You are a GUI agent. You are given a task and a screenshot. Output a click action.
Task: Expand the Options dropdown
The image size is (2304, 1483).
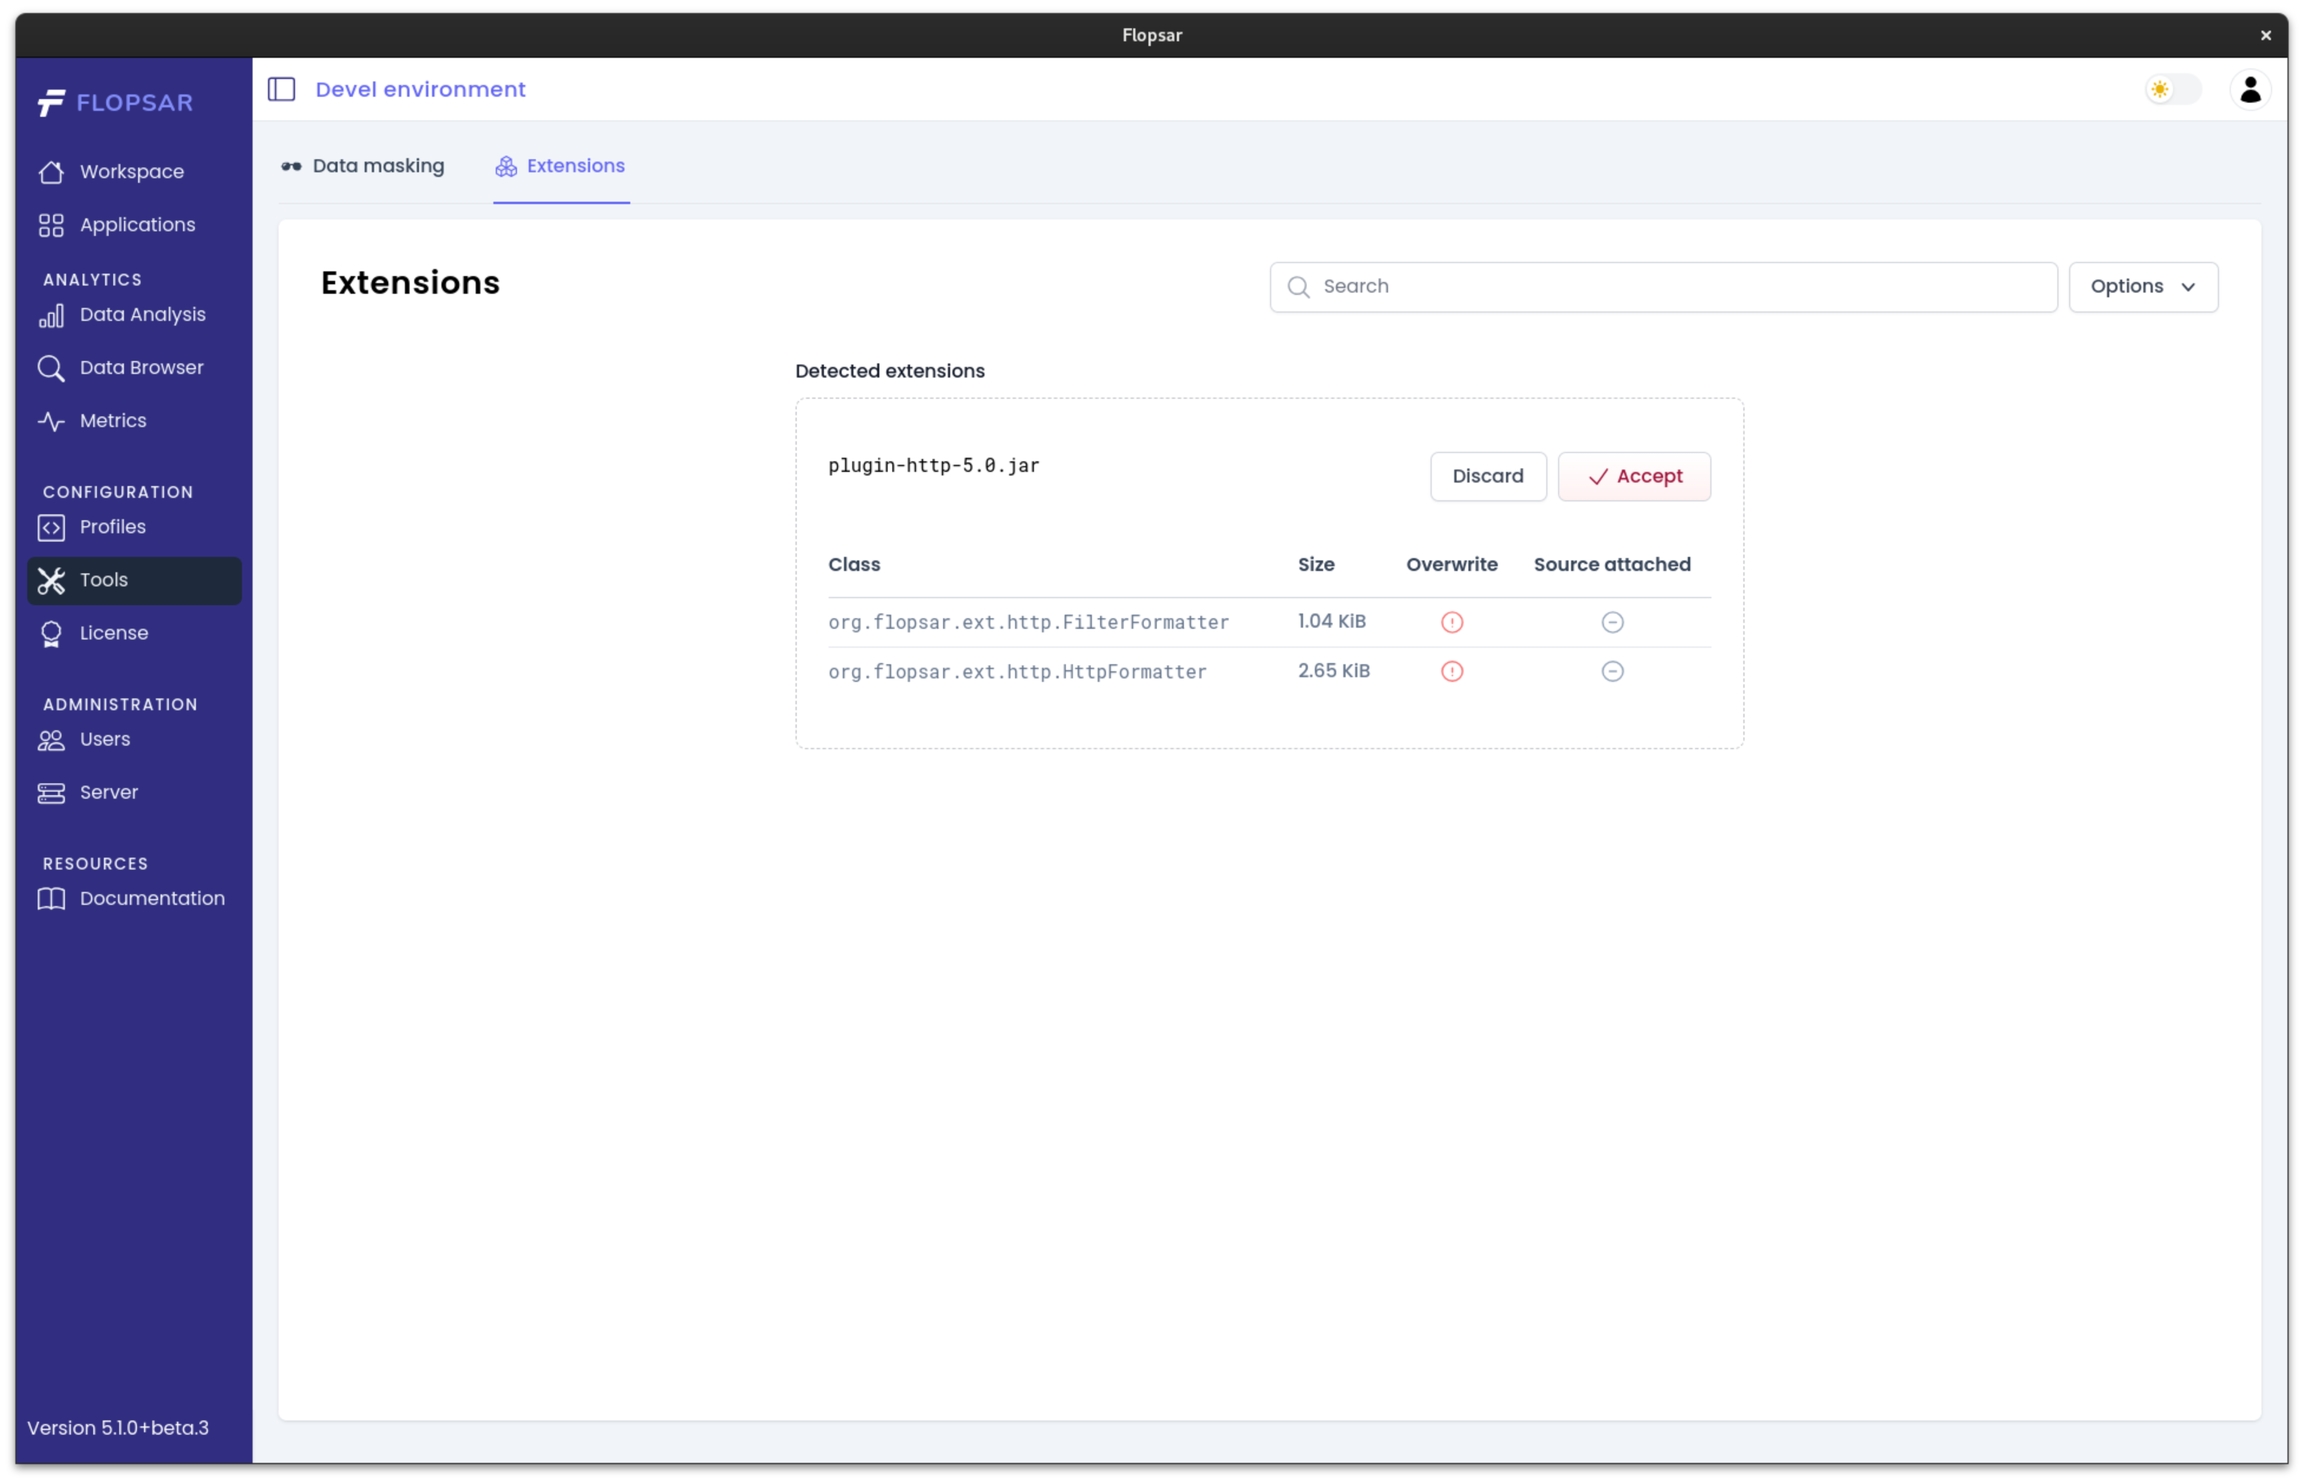click(x=2142, y=287)
